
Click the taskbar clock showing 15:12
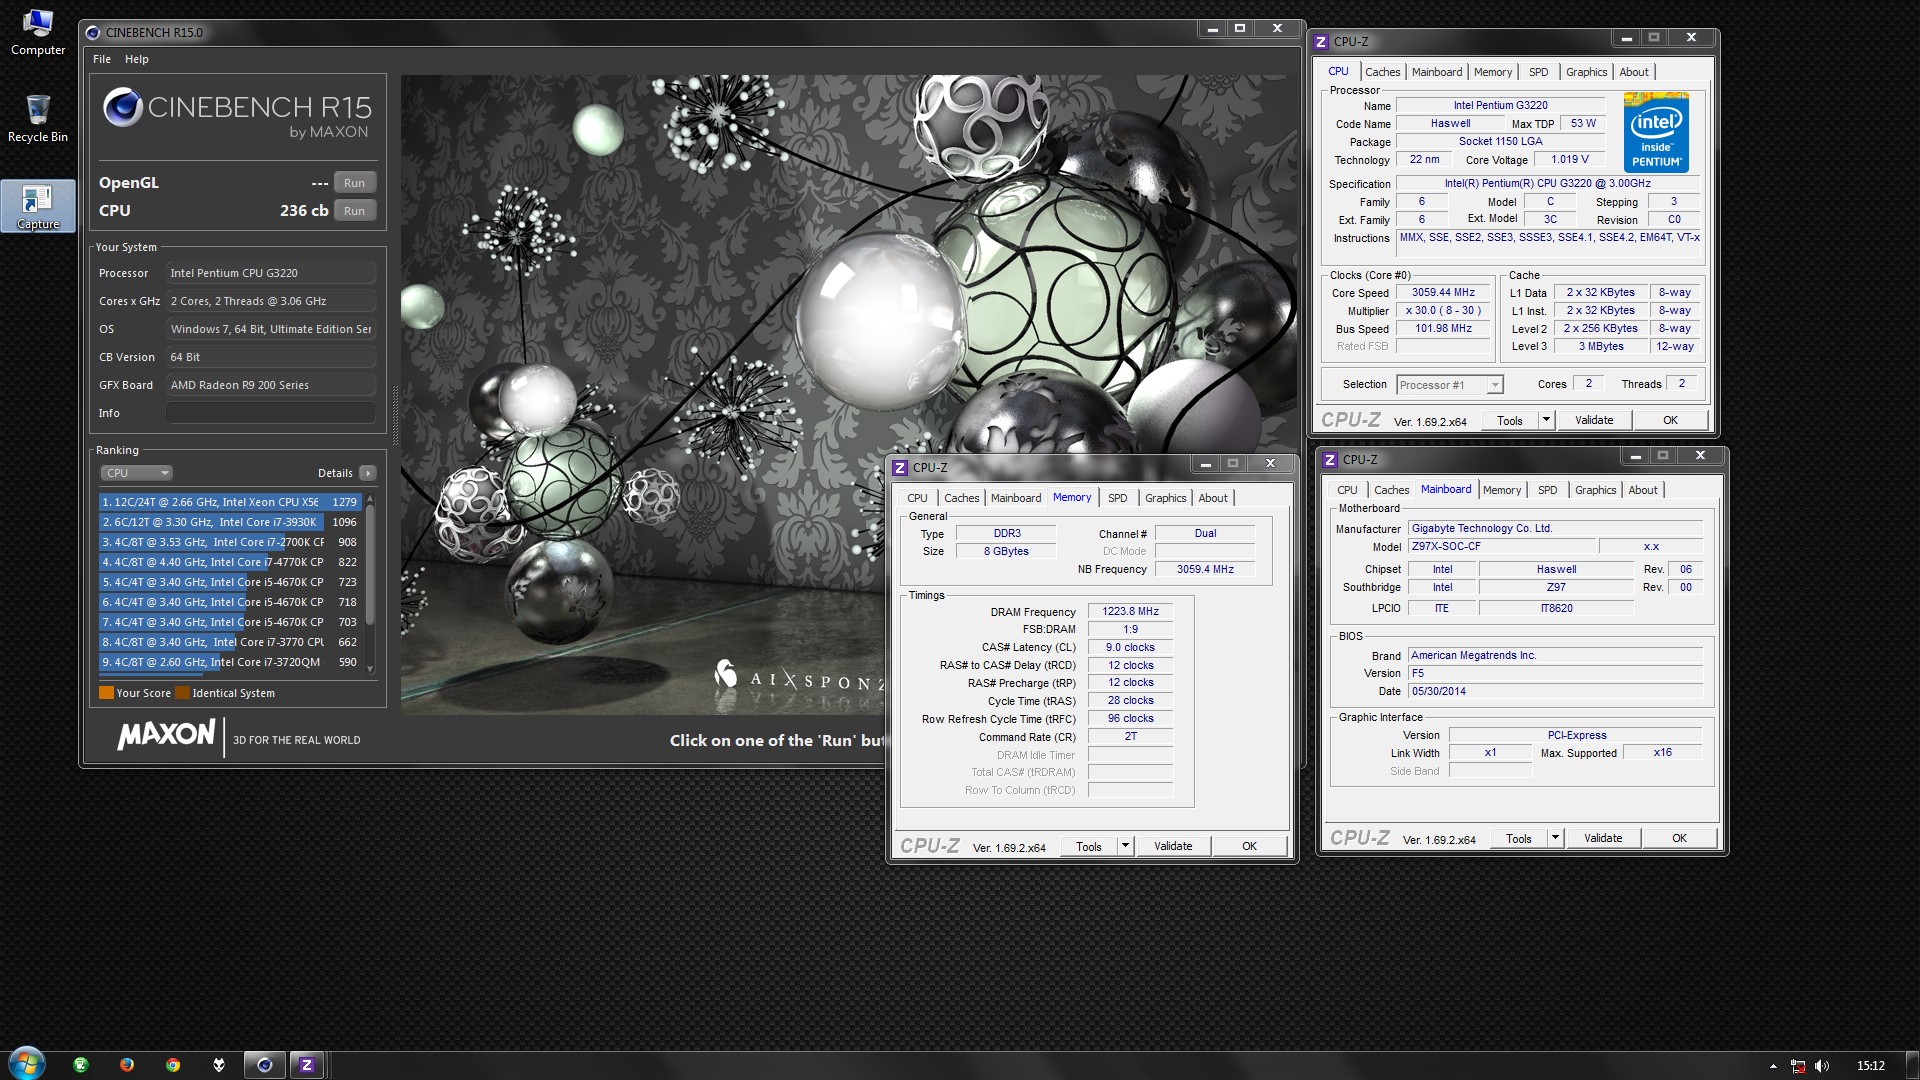(1870, 1066)
